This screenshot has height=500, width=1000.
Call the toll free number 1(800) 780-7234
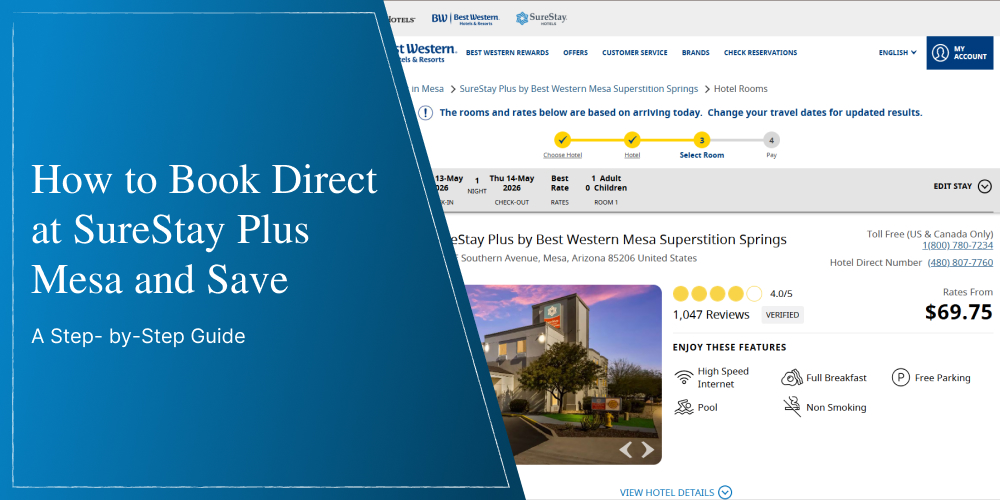957,246
